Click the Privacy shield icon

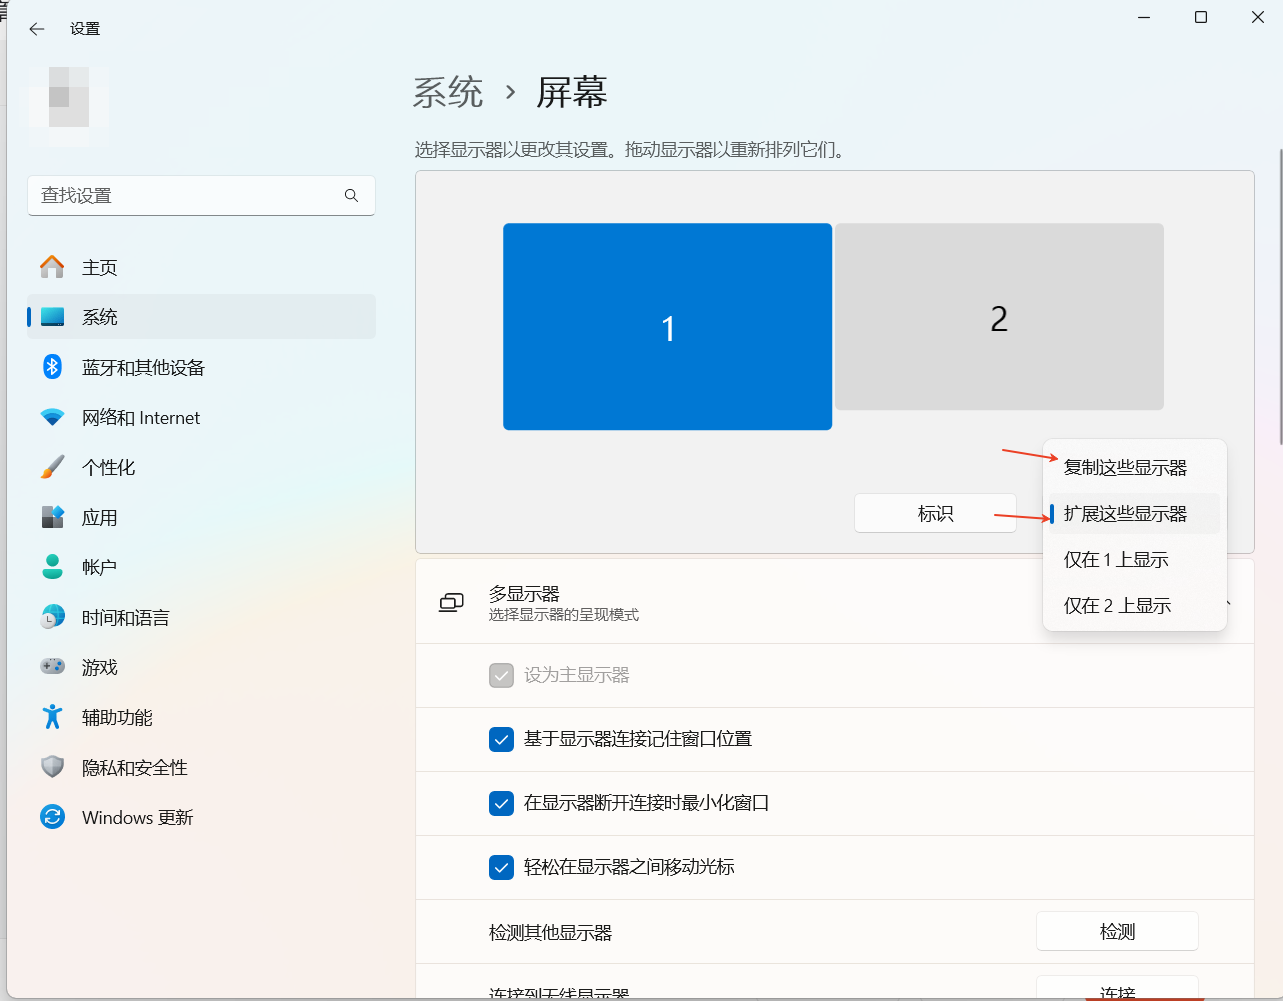(x=52, y=767)
